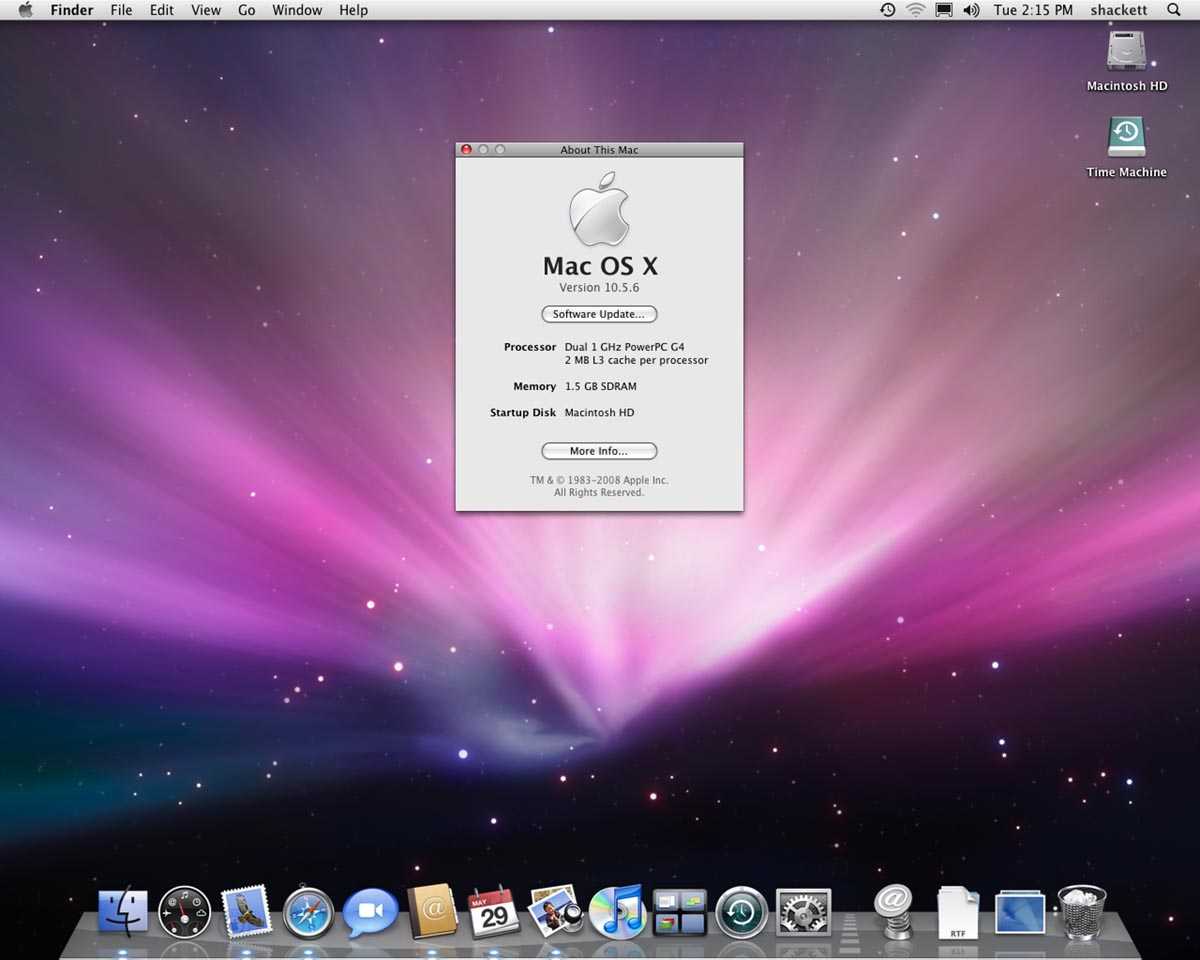The height and width of the screenshot is (960, 1200).
Task: Open the Mail stamp icon
Action: tap(246, 912)
